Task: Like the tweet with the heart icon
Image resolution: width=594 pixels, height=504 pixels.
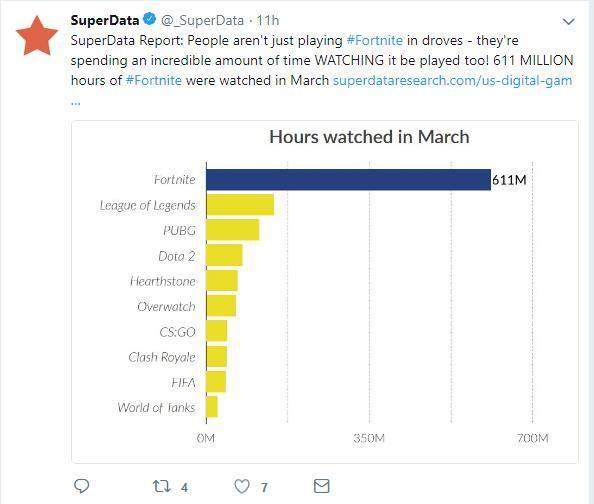Action: click(x=242, y=486)
